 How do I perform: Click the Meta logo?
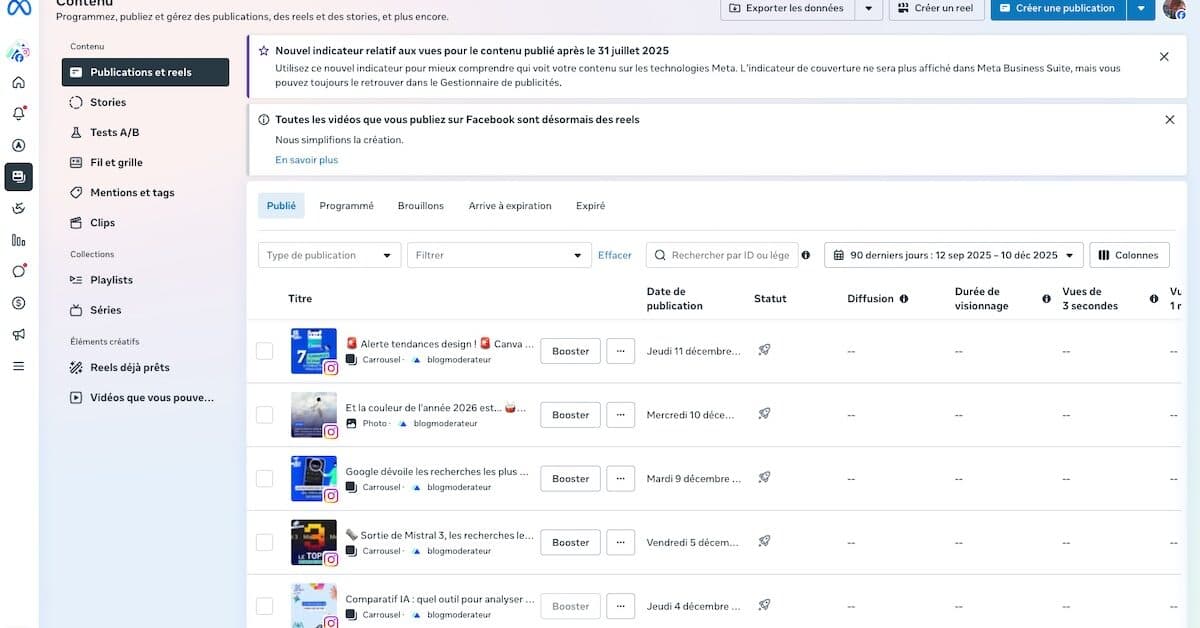click(x=19, y=8)
